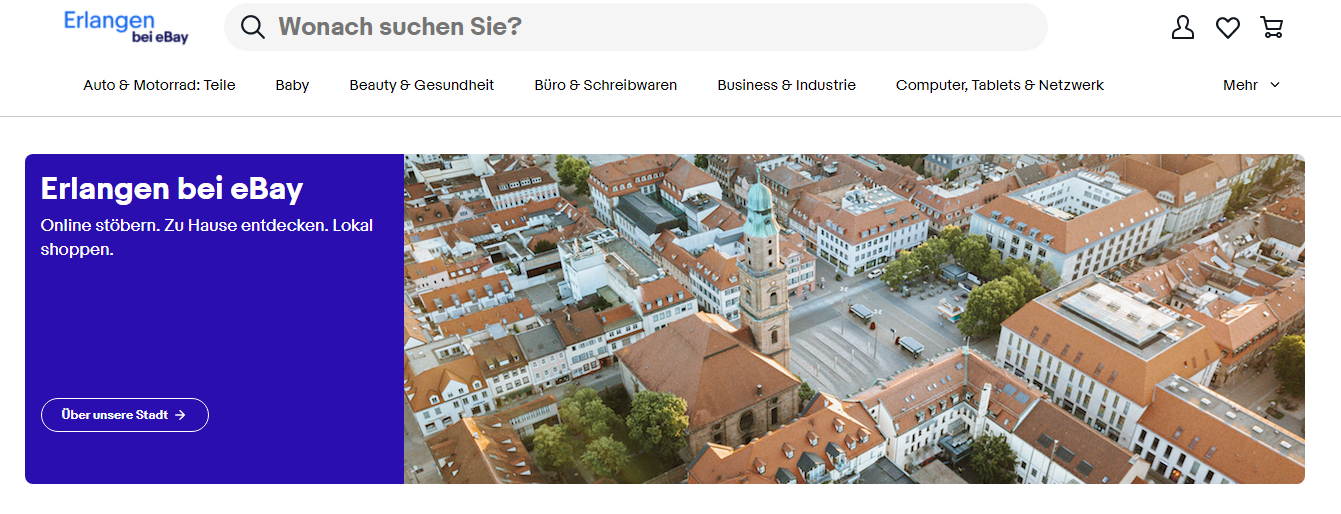Click the Erlangen bei eBay logo
1341x514 pixels.
point(126,27)
